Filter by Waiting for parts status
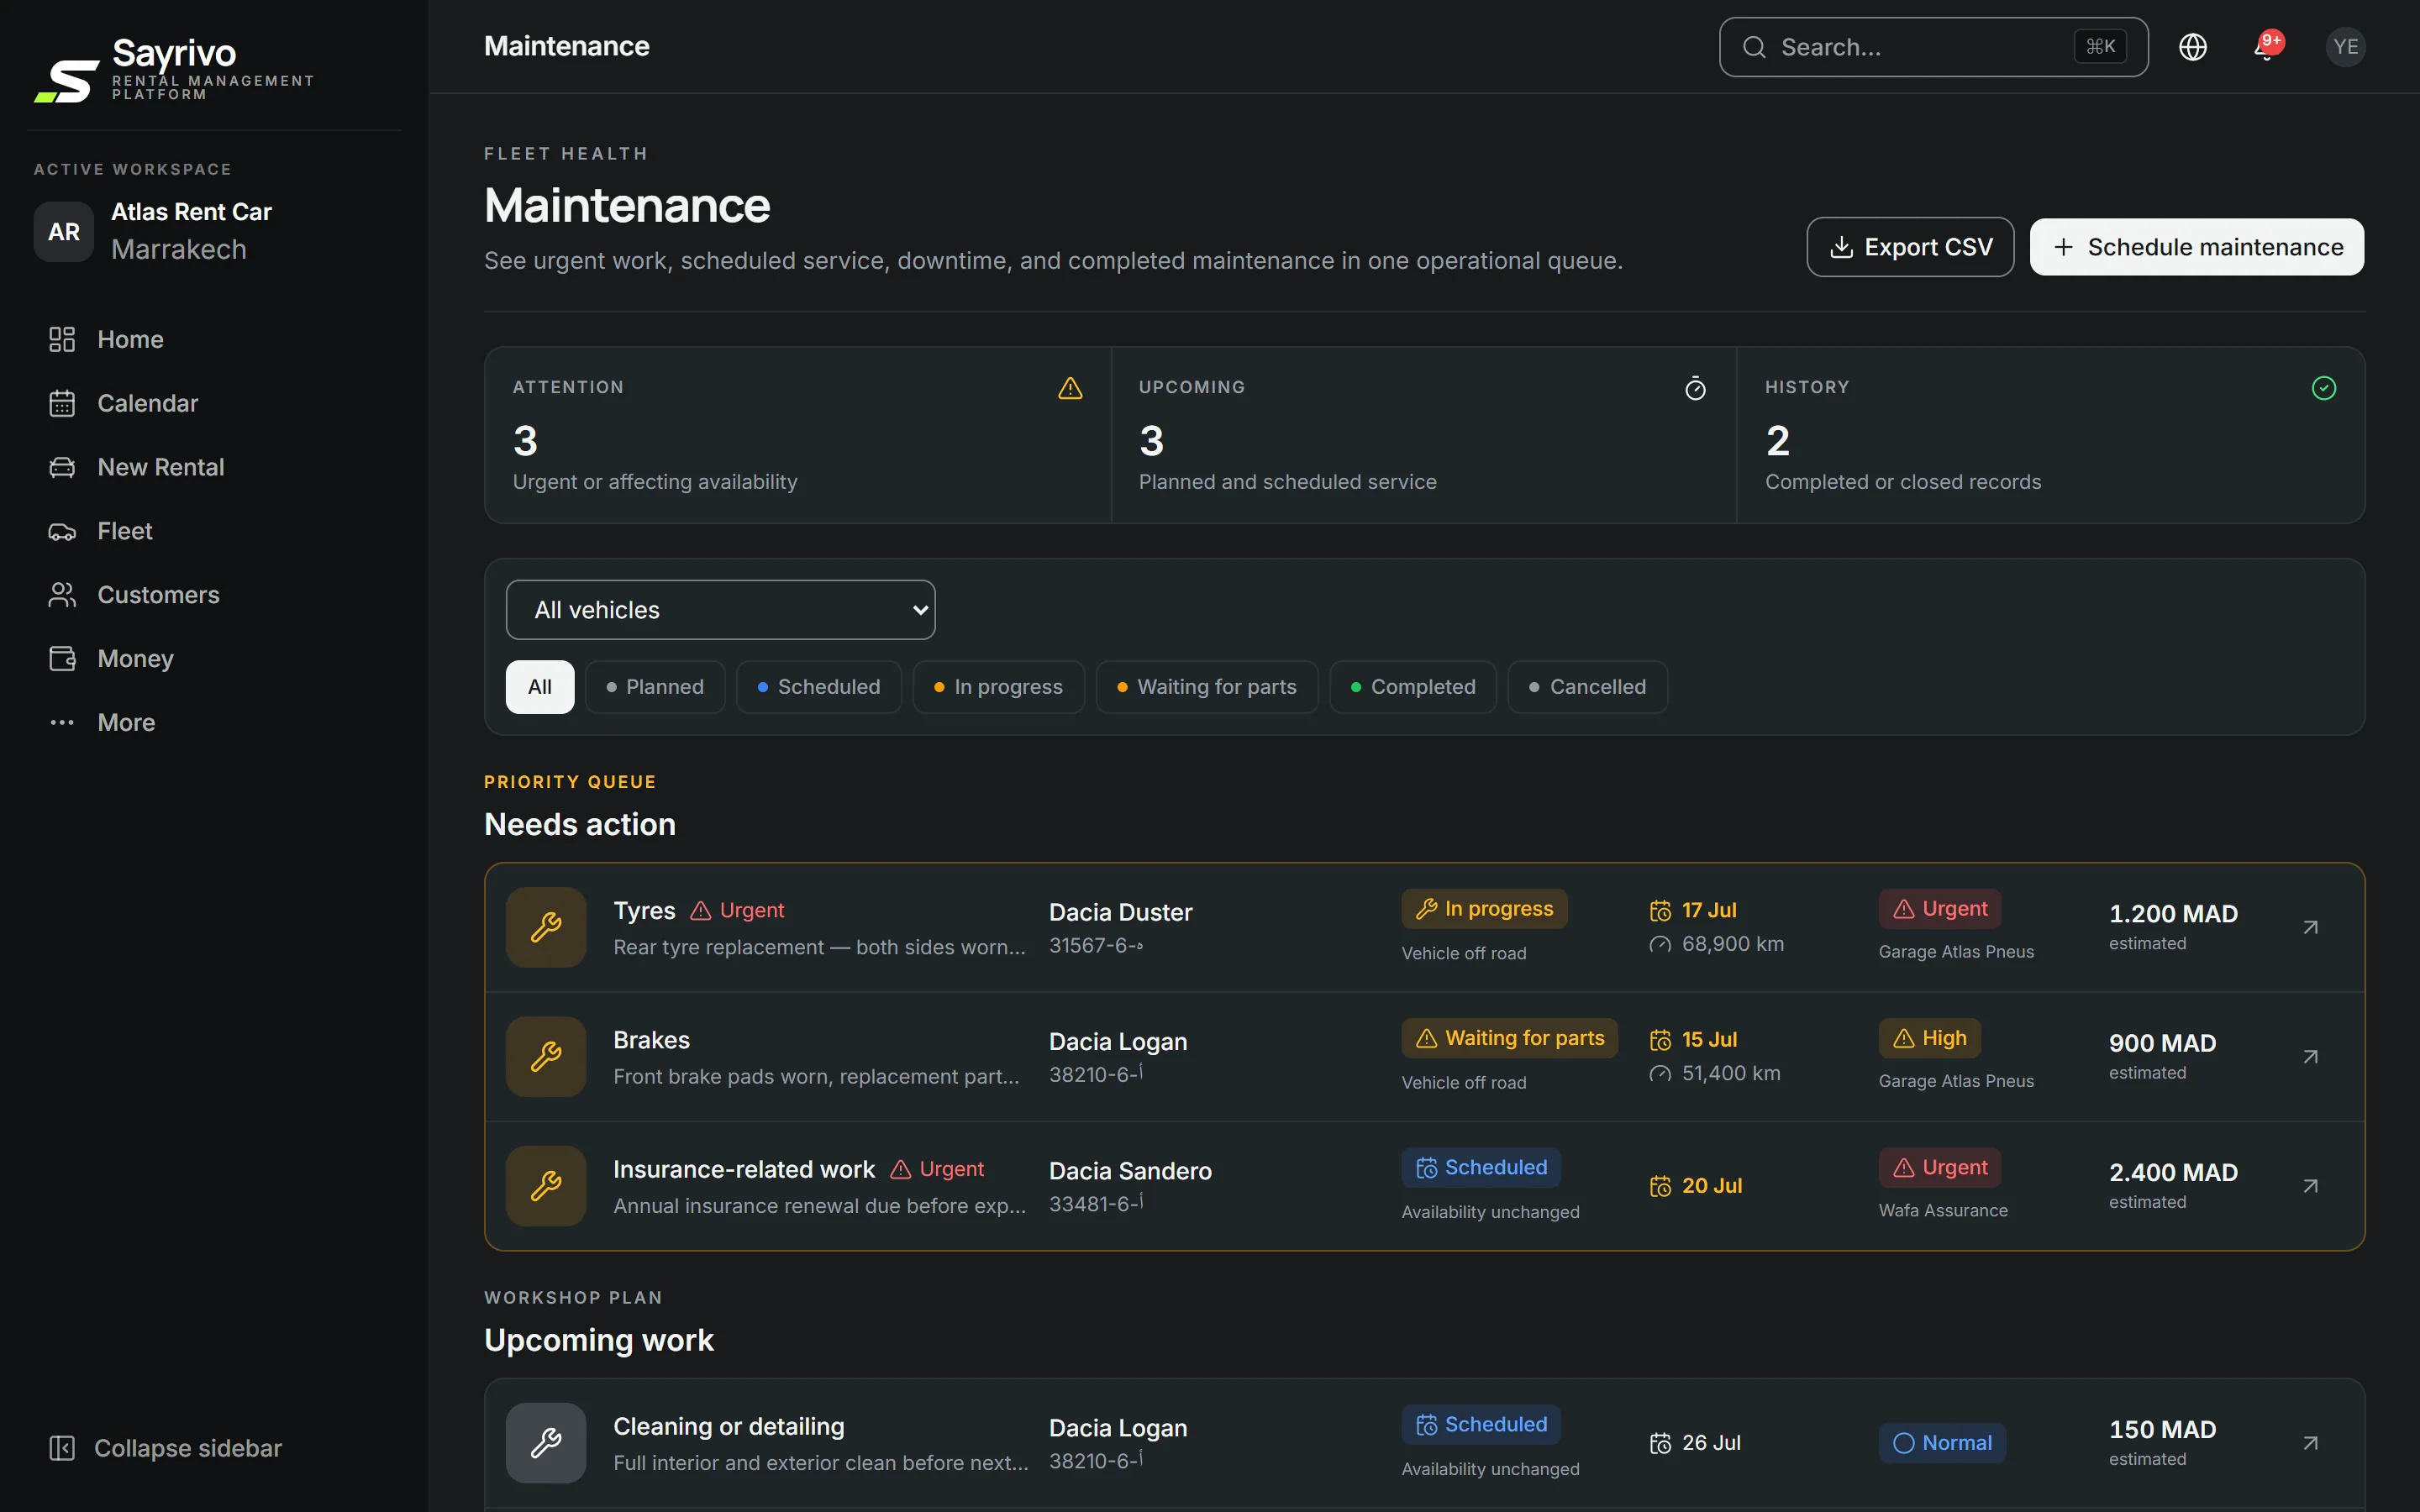Image resolution: width=2420 pixels, height=1512 pixels. [x=1207, y=687]
